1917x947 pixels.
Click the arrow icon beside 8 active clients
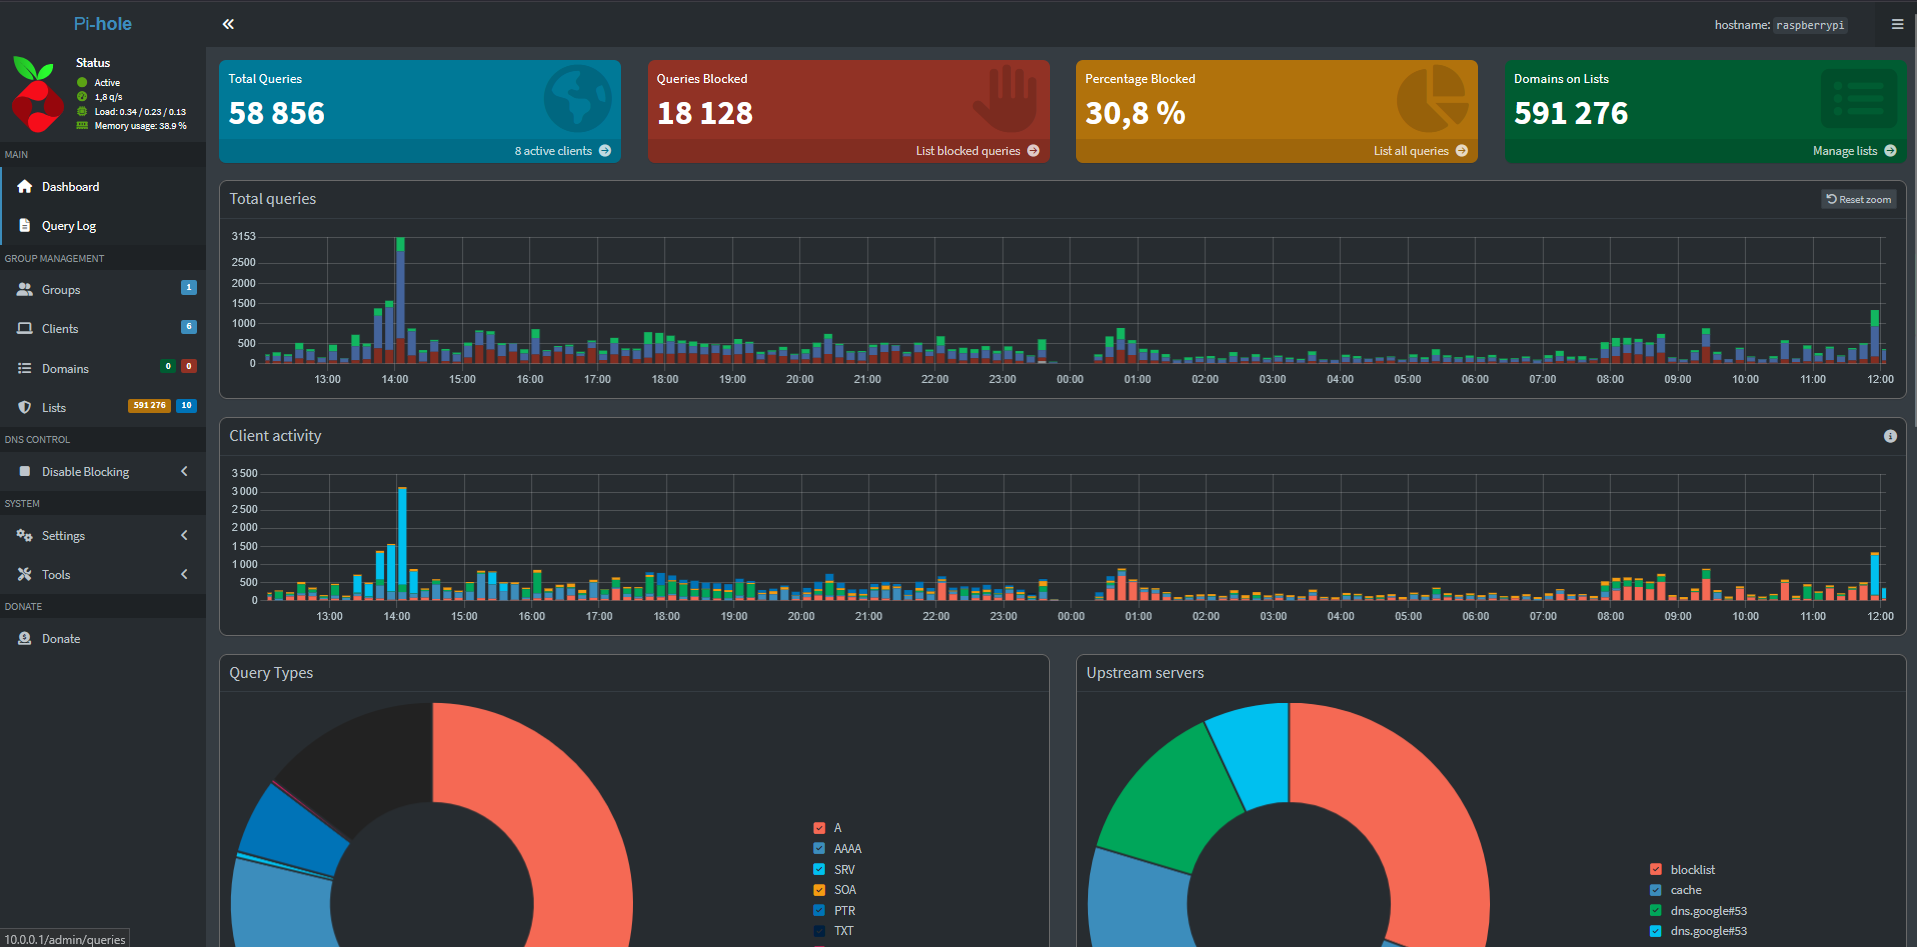coord(605,151)
